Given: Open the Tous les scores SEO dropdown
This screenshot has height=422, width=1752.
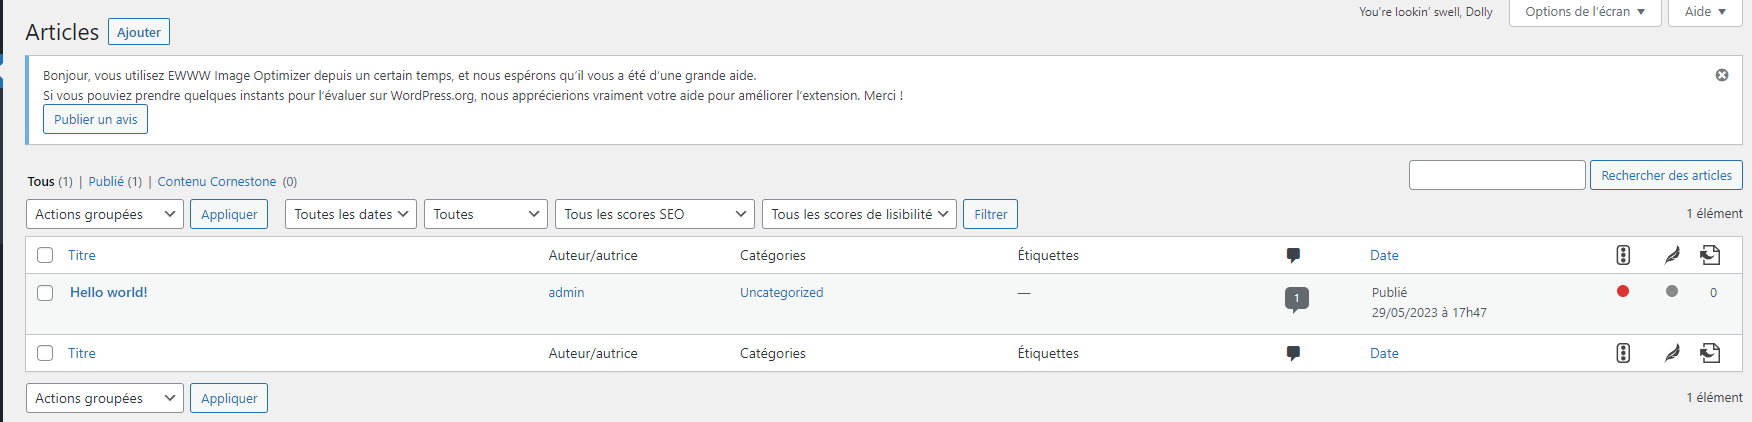Looking at the screenshot, I should 654,214.
